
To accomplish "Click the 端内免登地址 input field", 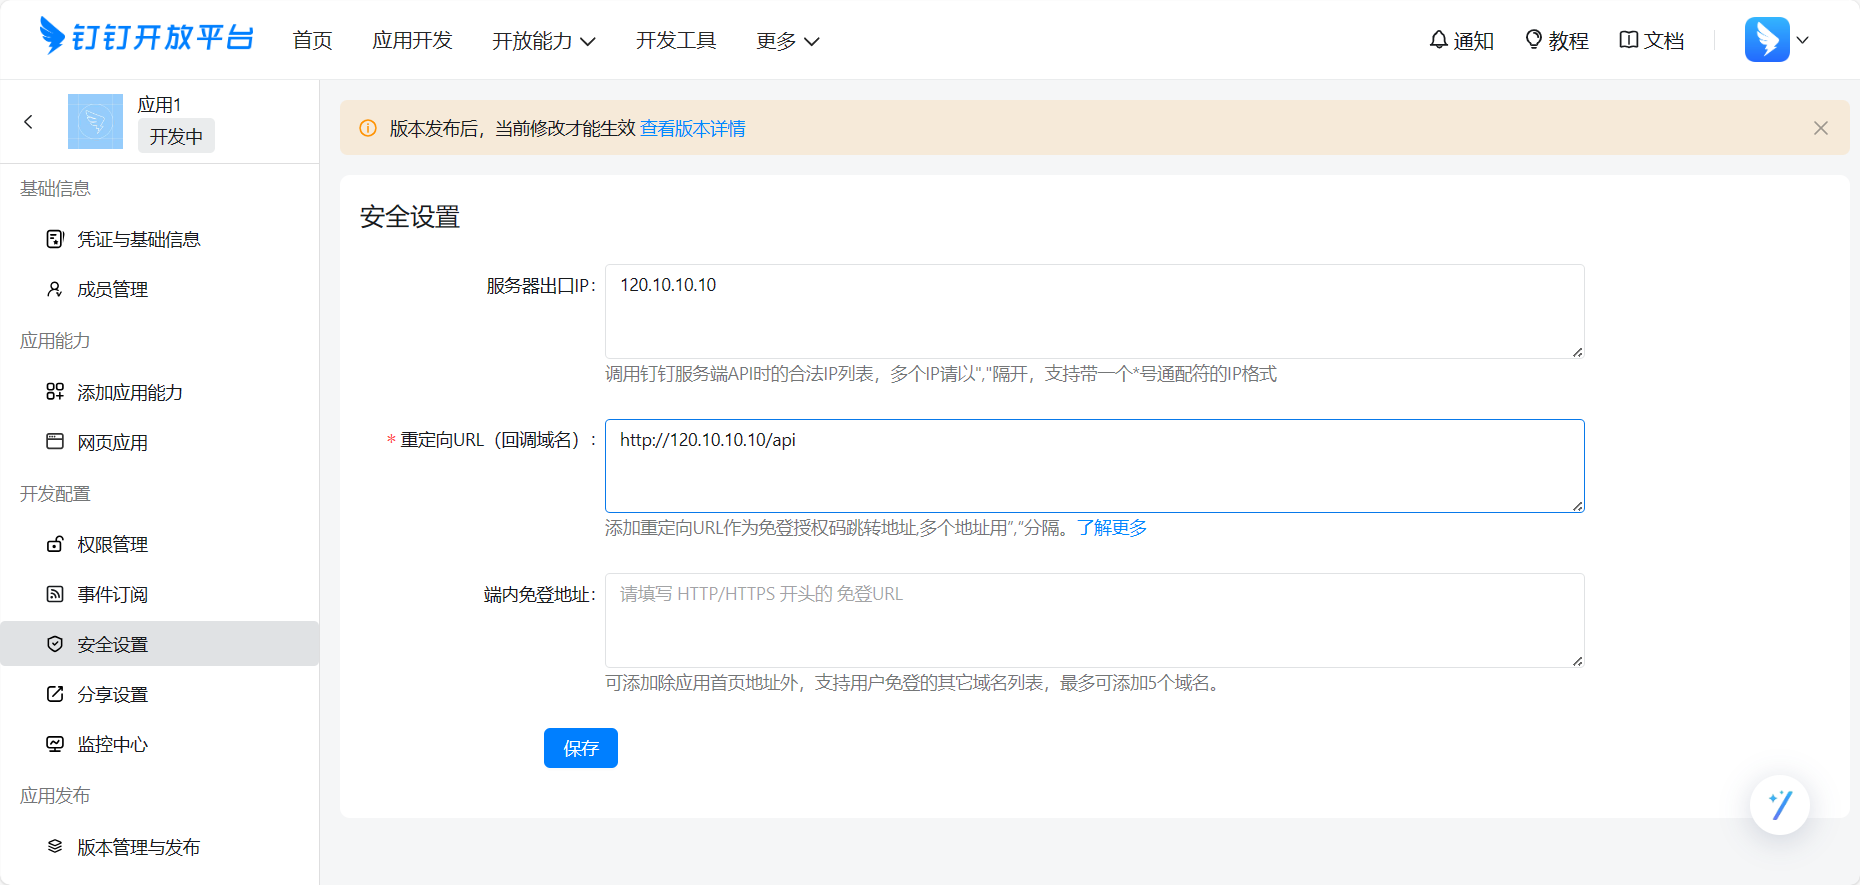I will tap(1095, 620).
